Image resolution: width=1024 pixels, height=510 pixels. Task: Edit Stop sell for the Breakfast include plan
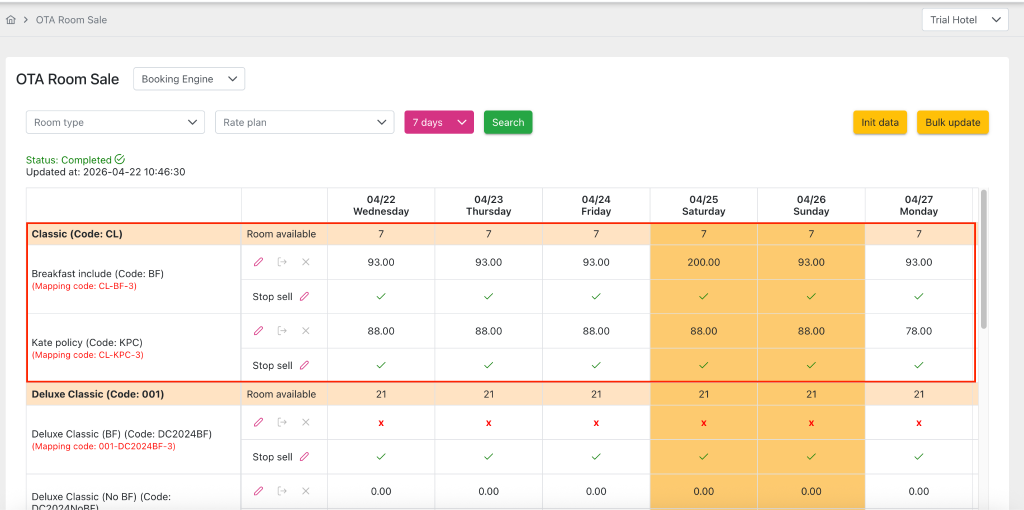tap(304, 296)
